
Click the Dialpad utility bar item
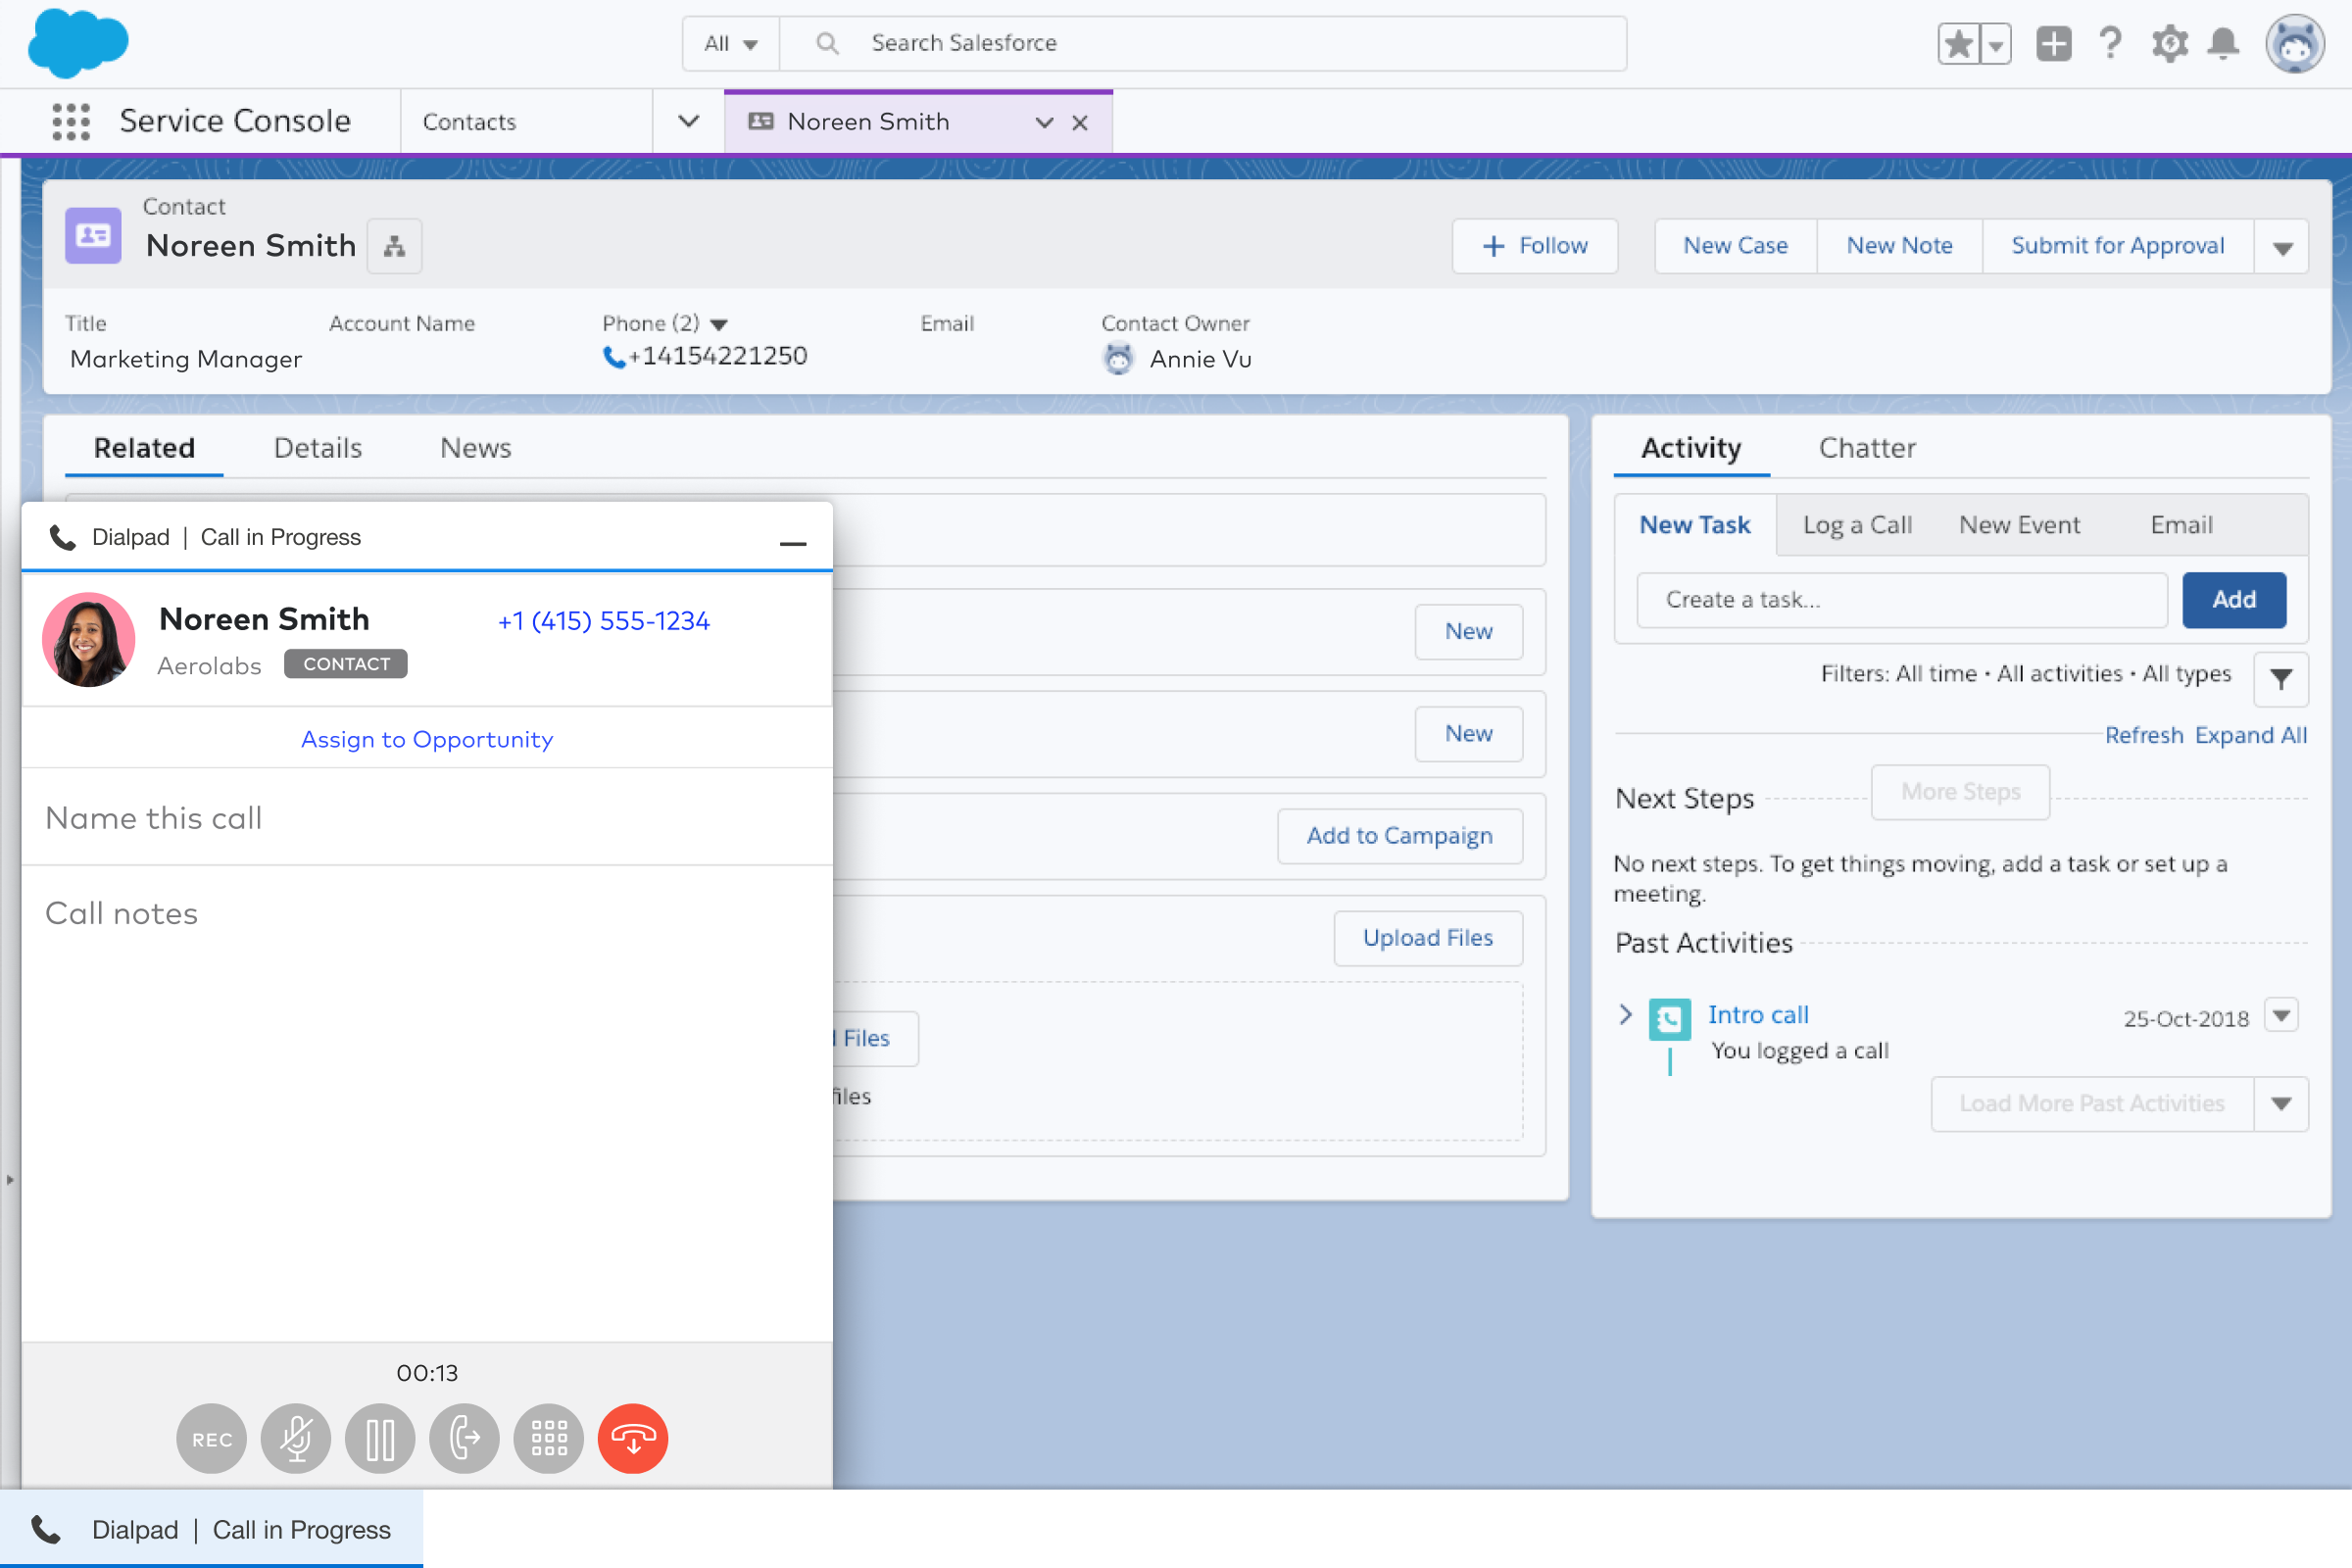coord(211,1529)
